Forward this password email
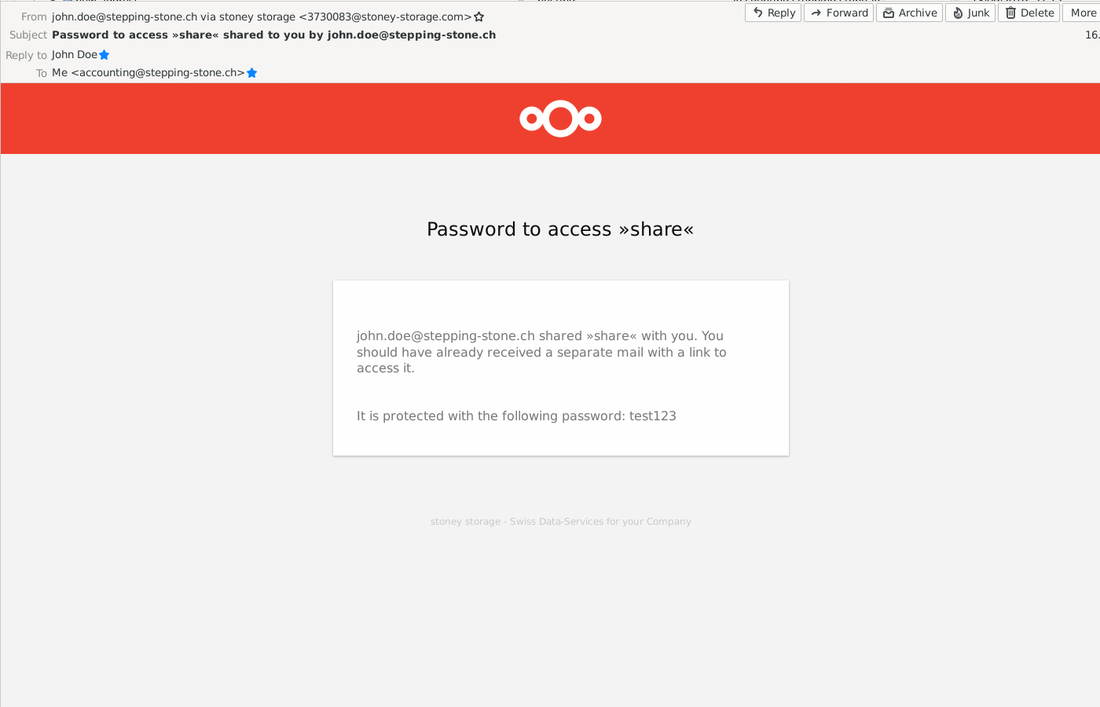Viewport: 1100px width, 707px height. (x=838, y=13)
